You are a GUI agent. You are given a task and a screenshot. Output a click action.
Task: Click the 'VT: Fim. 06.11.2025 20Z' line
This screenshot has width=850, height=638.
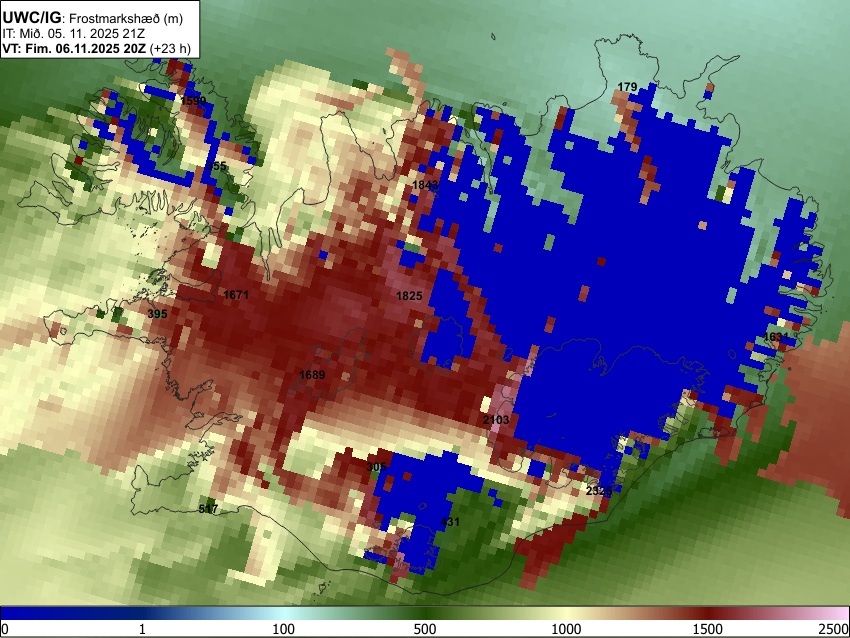pyautogui.click(x=96, y=48)
